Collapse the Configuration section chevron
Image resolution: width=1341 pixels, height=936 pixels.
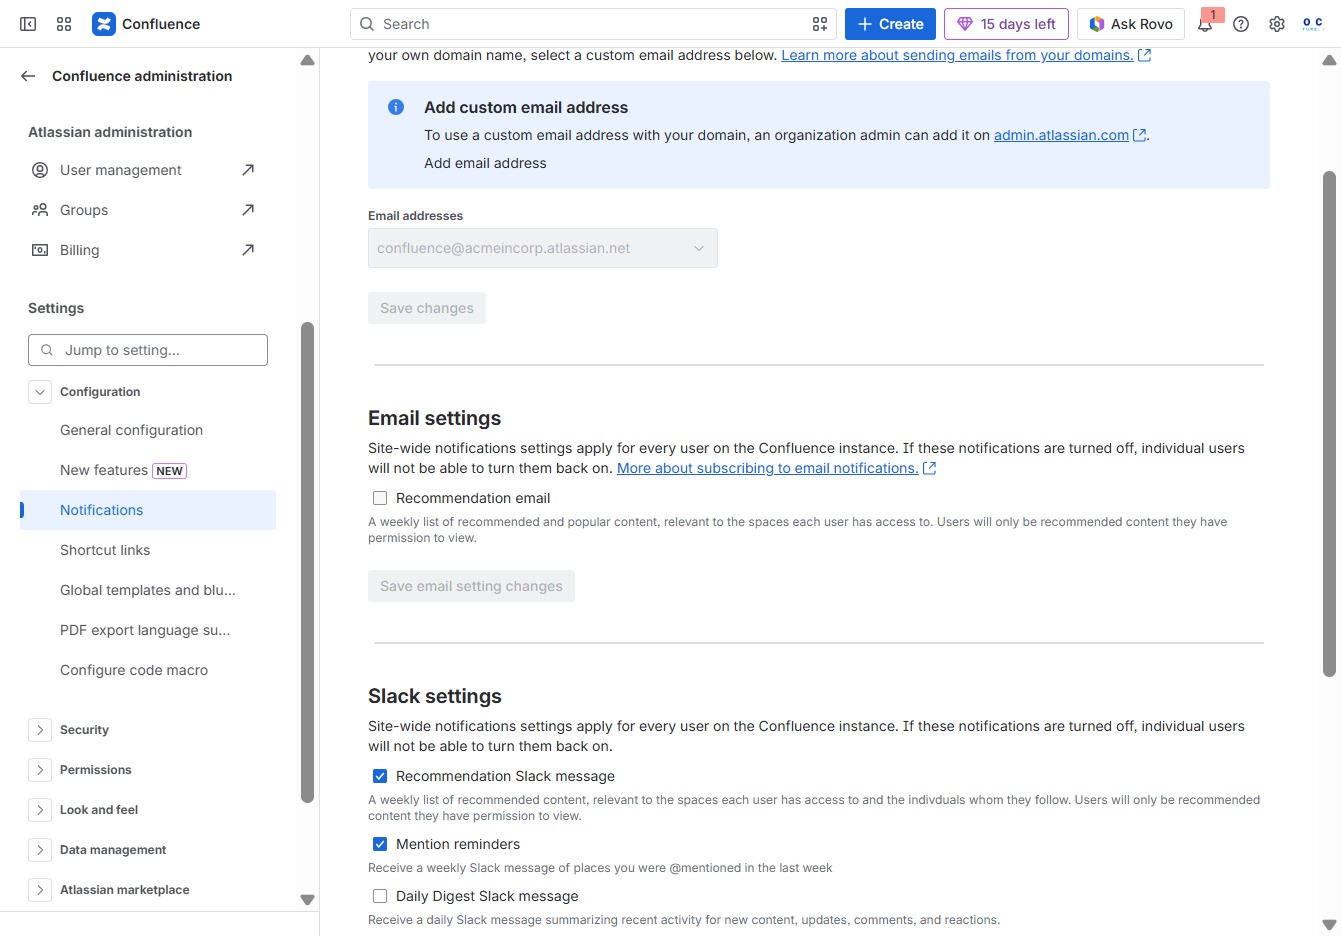coord(40,392)
